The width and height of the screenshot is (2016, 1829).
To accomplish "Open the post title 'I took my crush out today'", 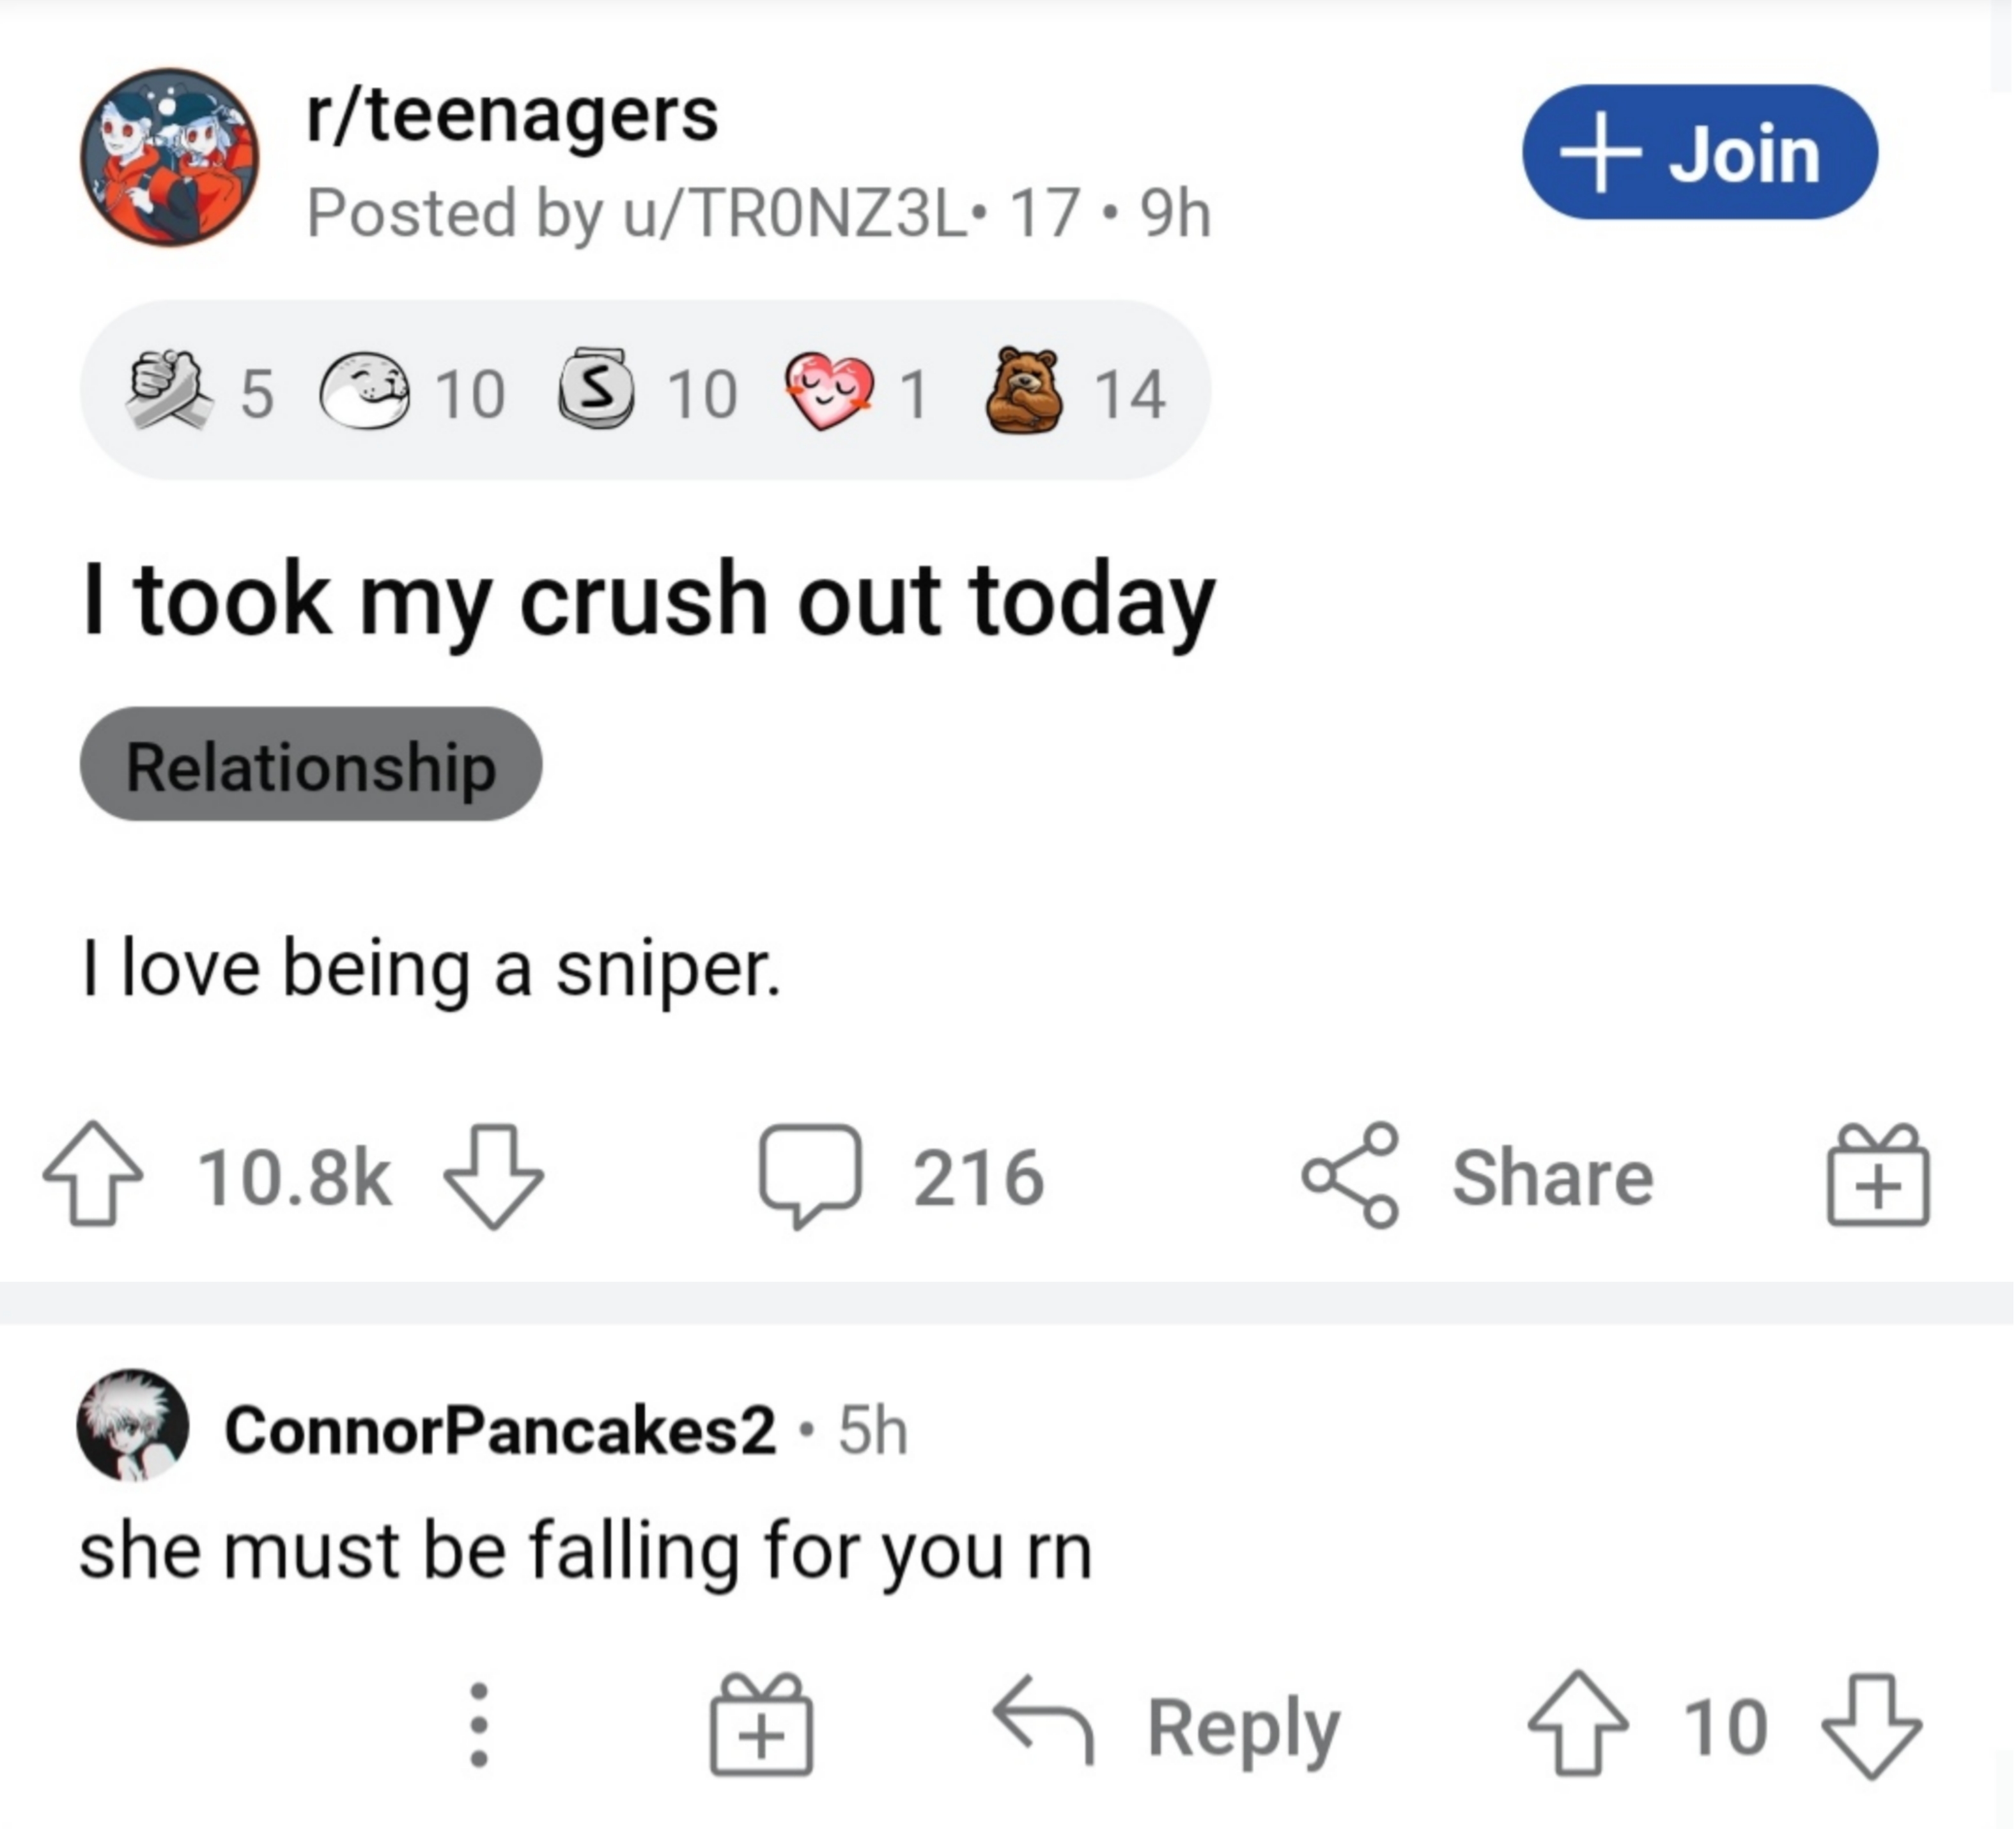I will click(x=649, y=600).
